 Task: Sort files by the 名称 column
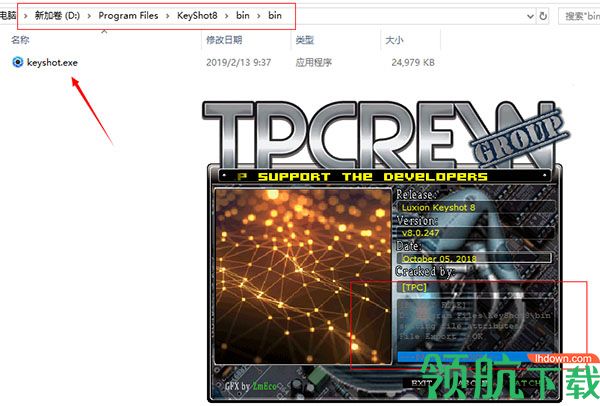20,40
